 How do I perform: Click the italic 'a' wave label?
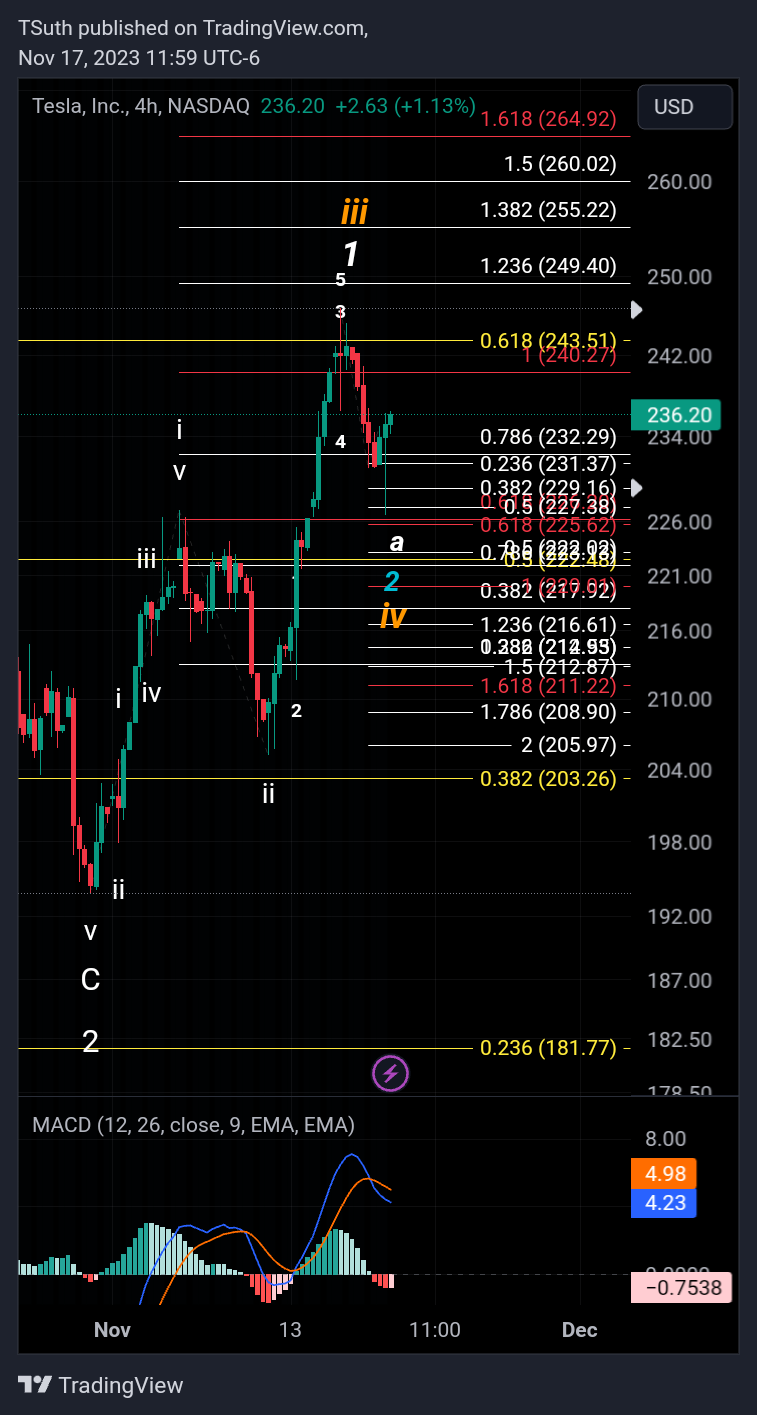tap(397, 542)
